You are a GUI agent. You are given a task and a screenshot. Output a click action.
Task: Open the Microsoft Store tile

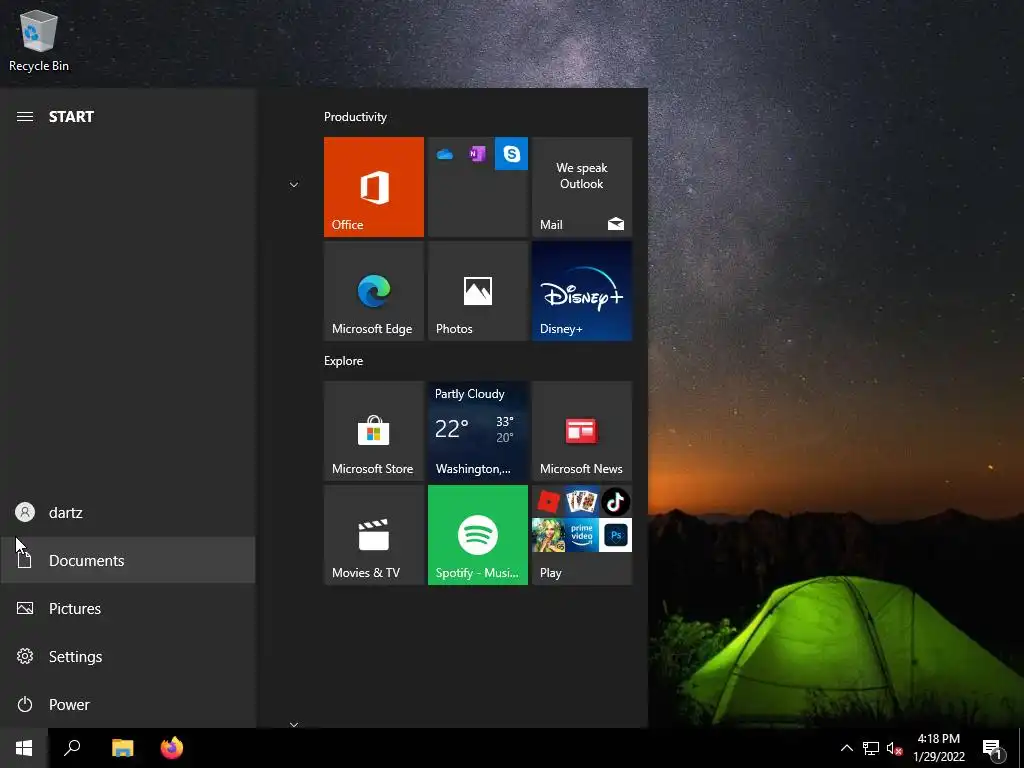point(374,431)
